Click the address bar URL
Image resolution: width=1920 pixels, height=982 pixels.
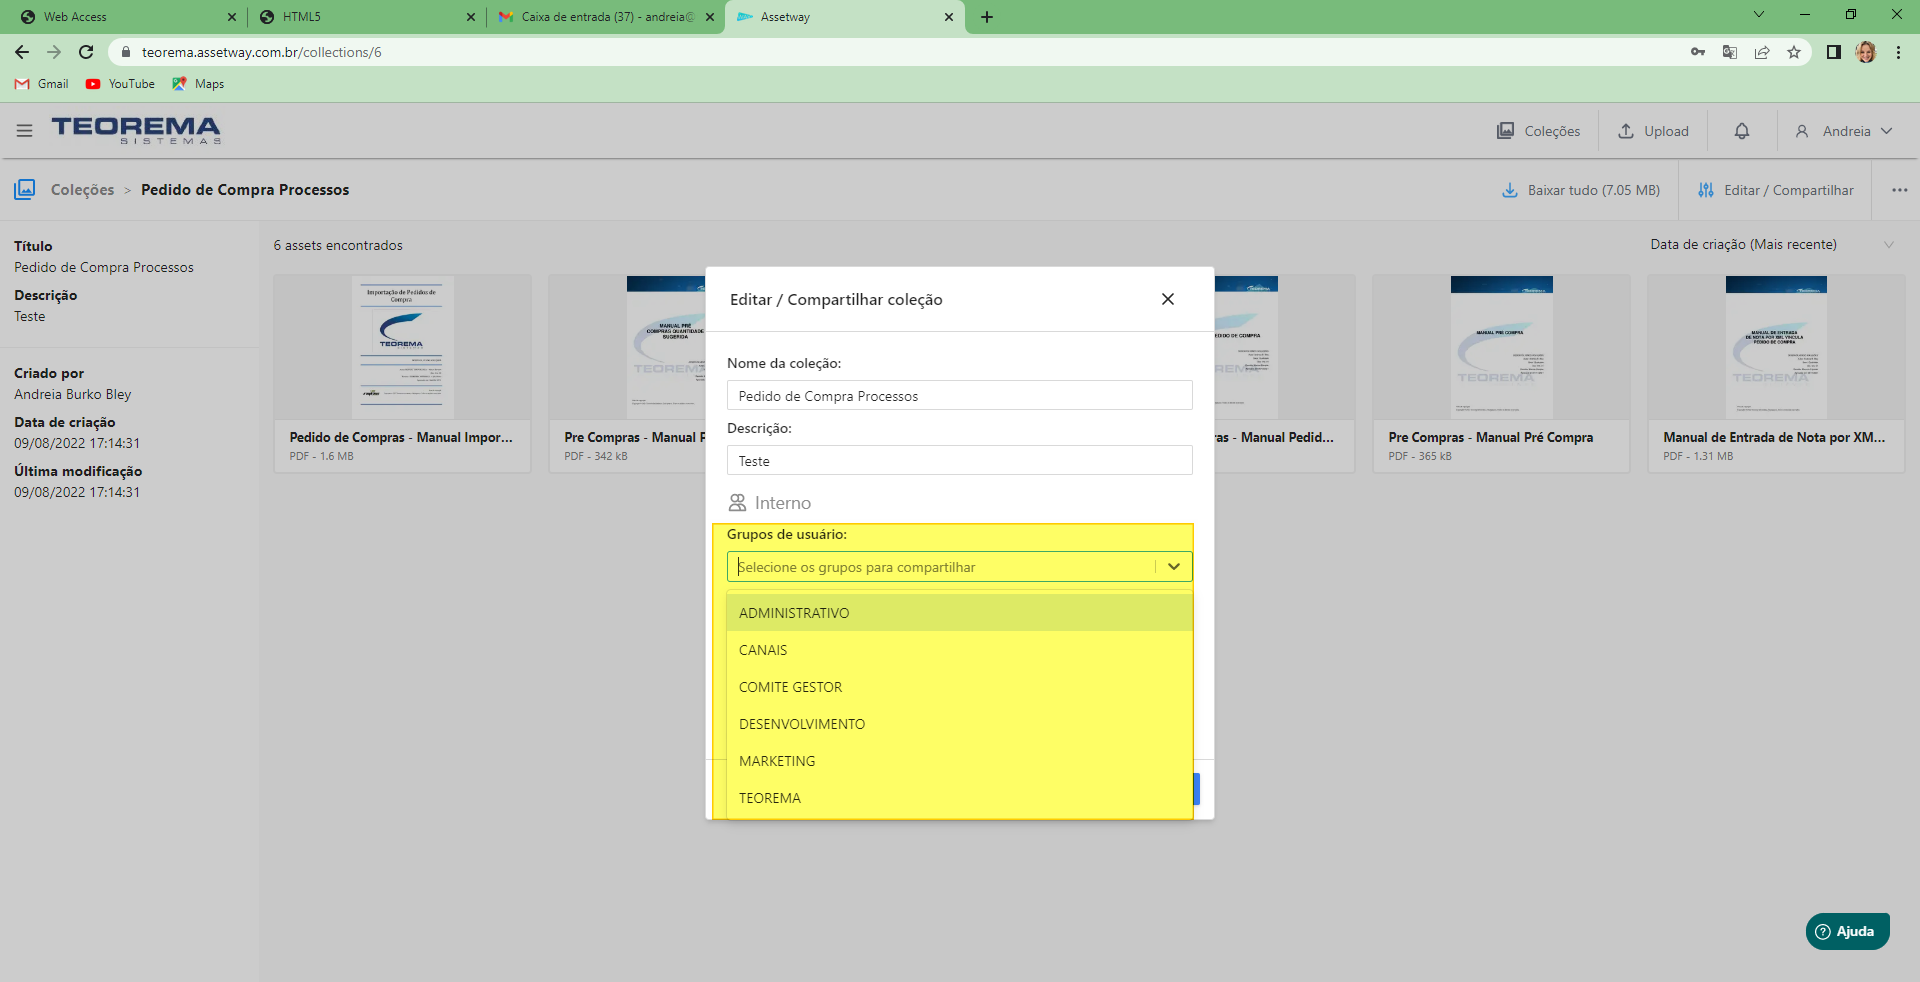point(261,52)
